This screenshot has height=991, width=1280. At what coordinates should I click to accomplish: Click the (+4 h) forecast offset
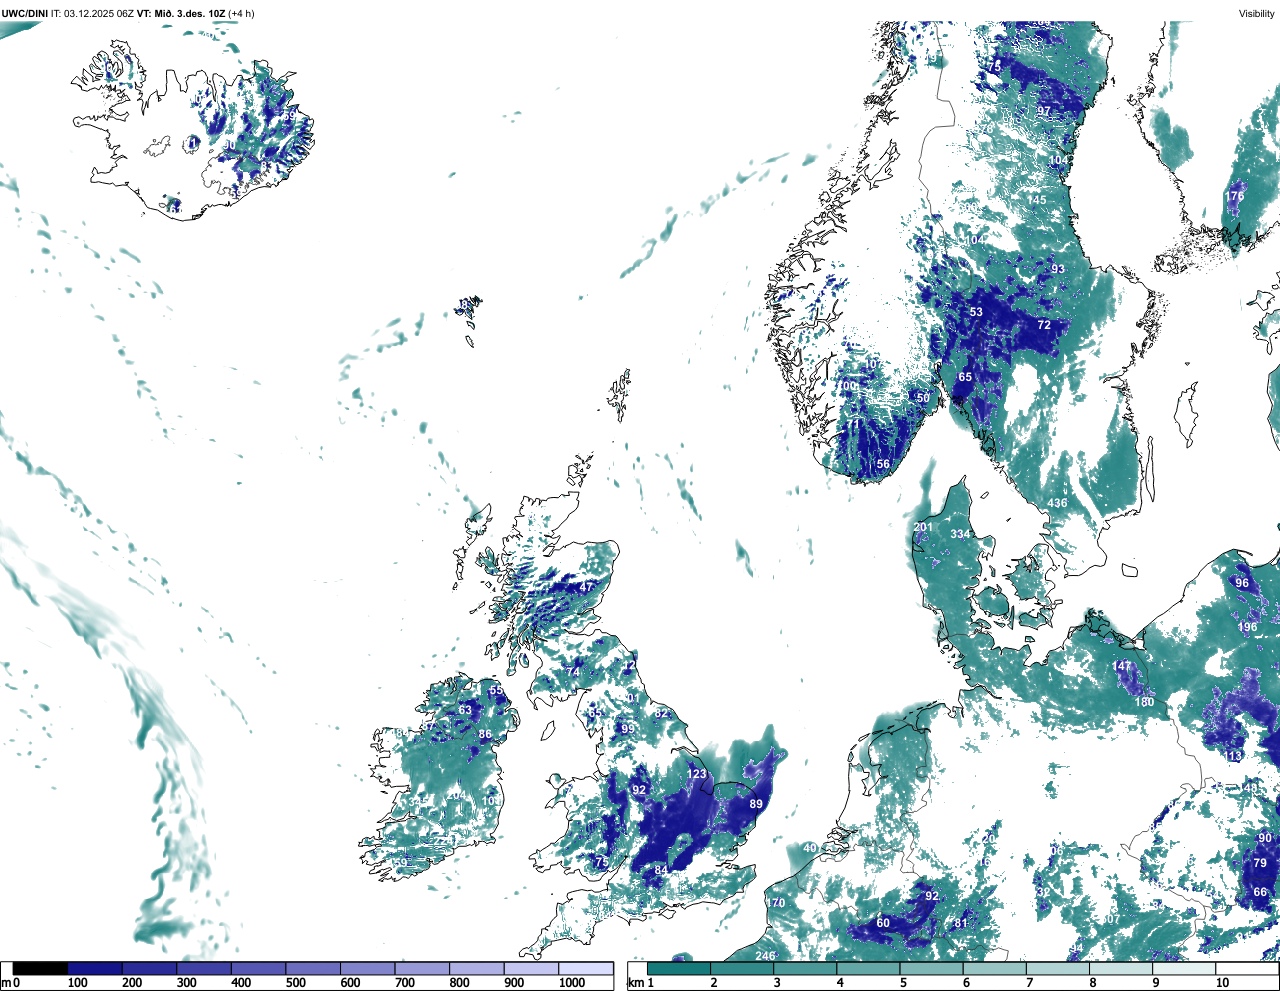pyautogui.click(x=241, y=13)
